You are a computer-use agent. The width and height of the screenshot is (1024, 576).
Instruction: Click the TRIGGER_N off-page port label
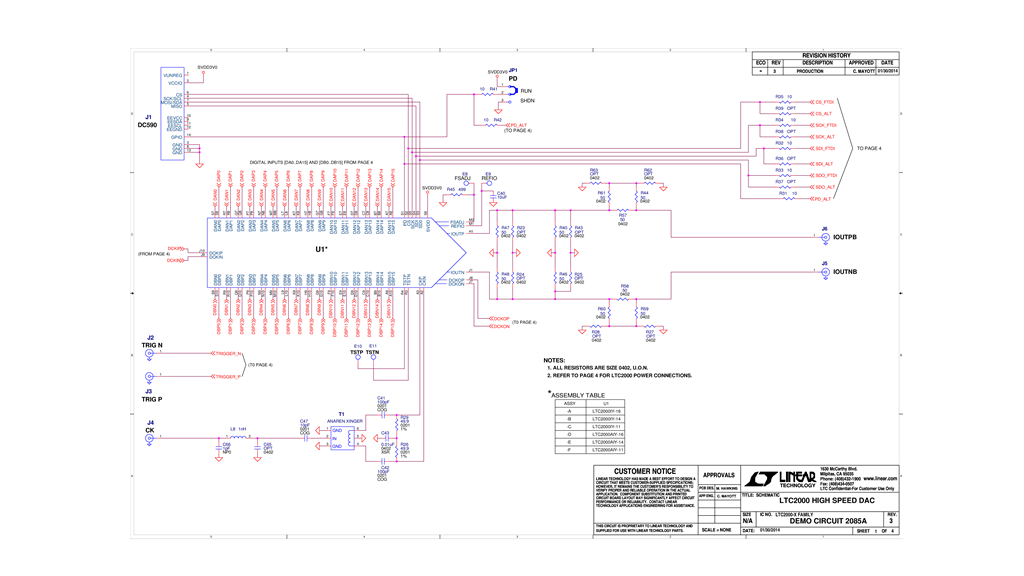[x=228, y=354]
